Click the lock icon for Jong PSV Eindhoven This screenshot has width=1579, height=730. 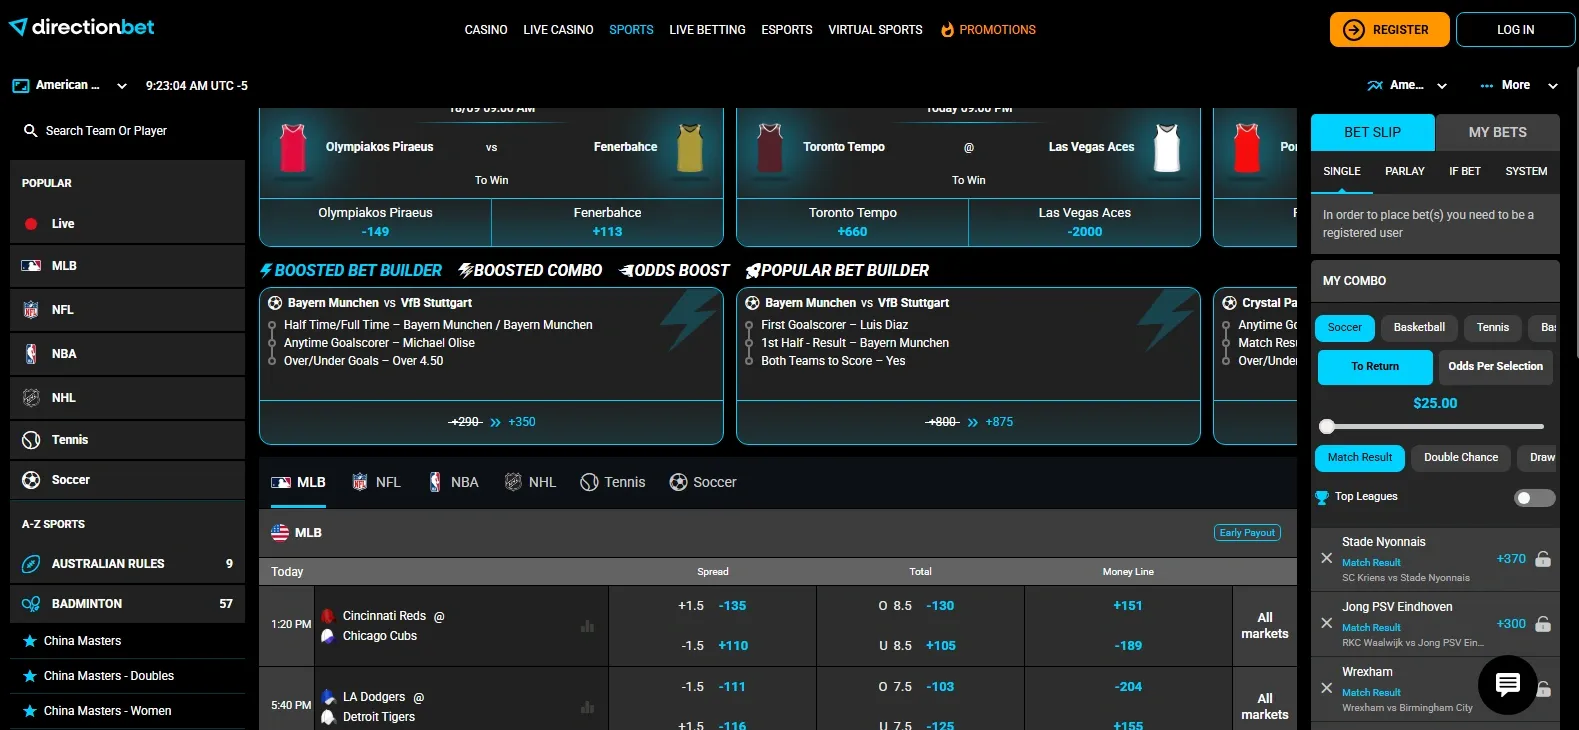pyautogui.click(x=1543, y=624)
